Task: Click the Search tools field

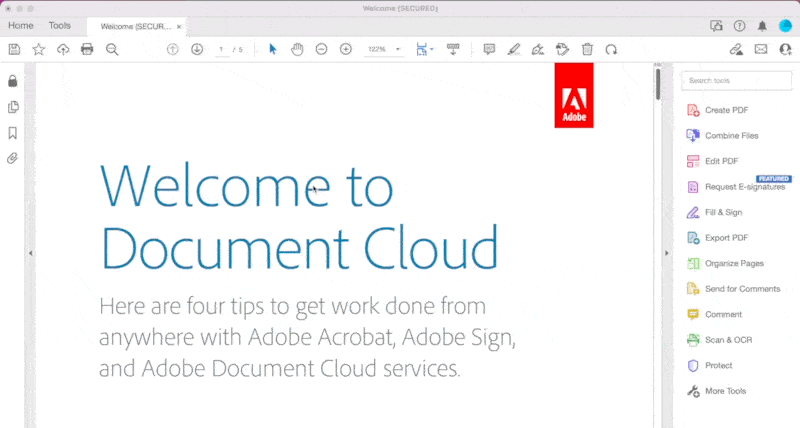Action: click(x=736, y=81)
